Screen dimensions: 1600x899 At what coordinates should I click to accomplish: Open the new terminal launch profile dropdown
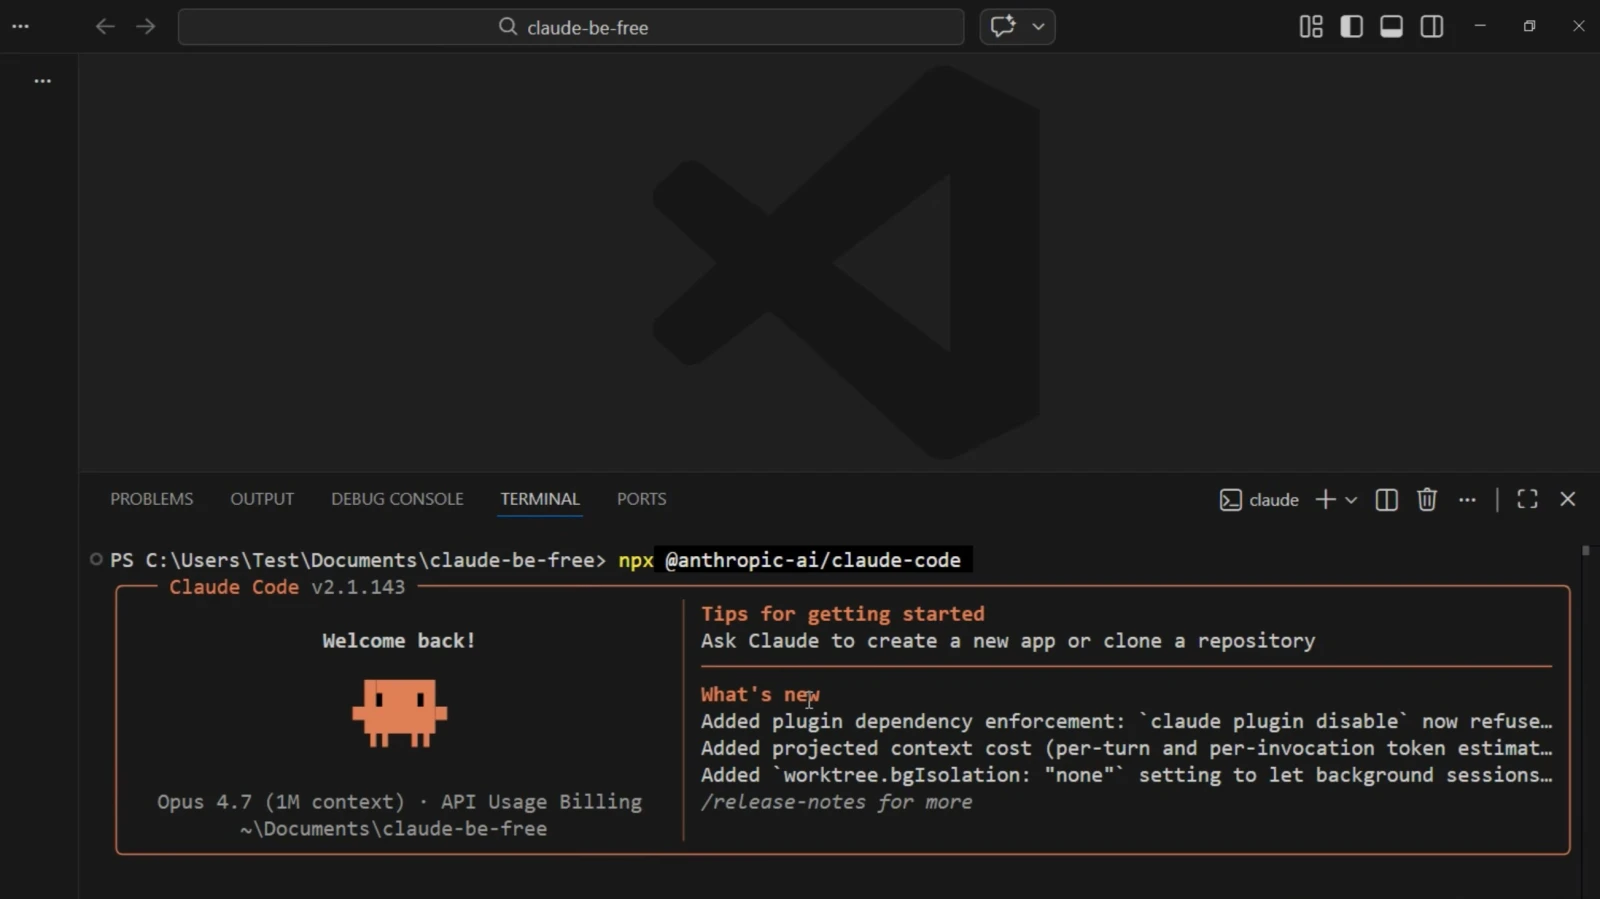[1351, 500]
